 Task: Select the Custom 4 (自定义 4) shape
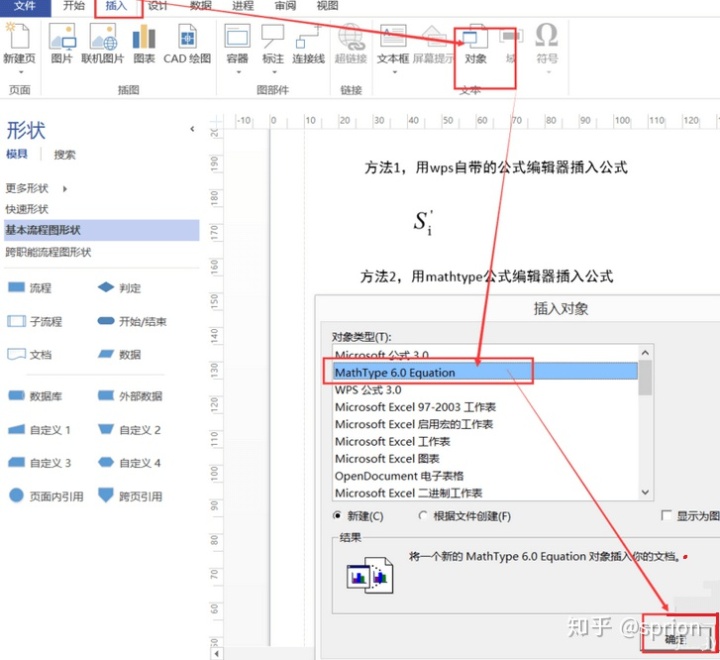click(129, 463)
